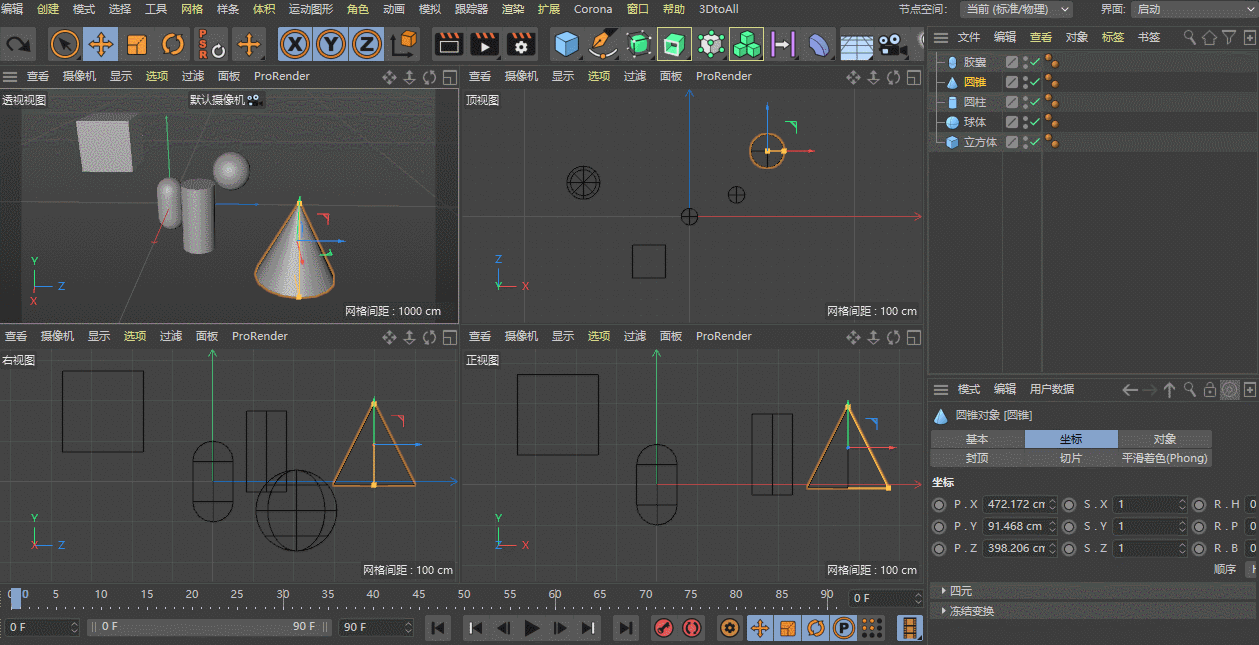Click the P.Y position input field
This screenshot has width=1259, height=645.
pyautogui.click(x=1015, y=526)
